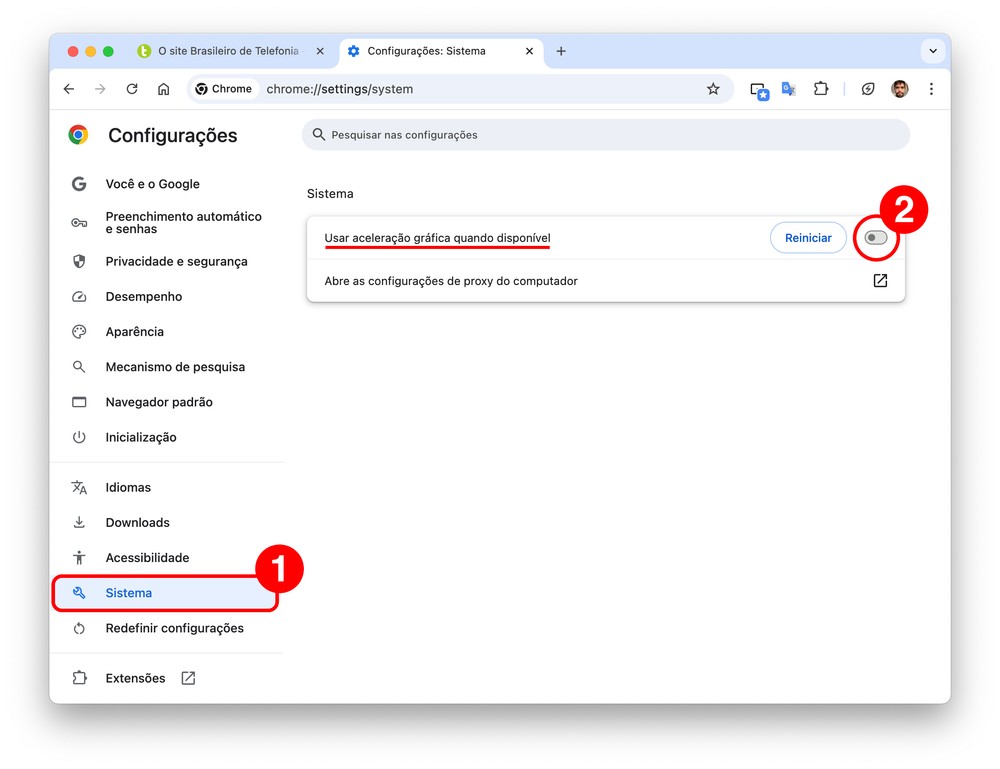
Task: Go back with the browser back arrow
Action: coord(69,89)
